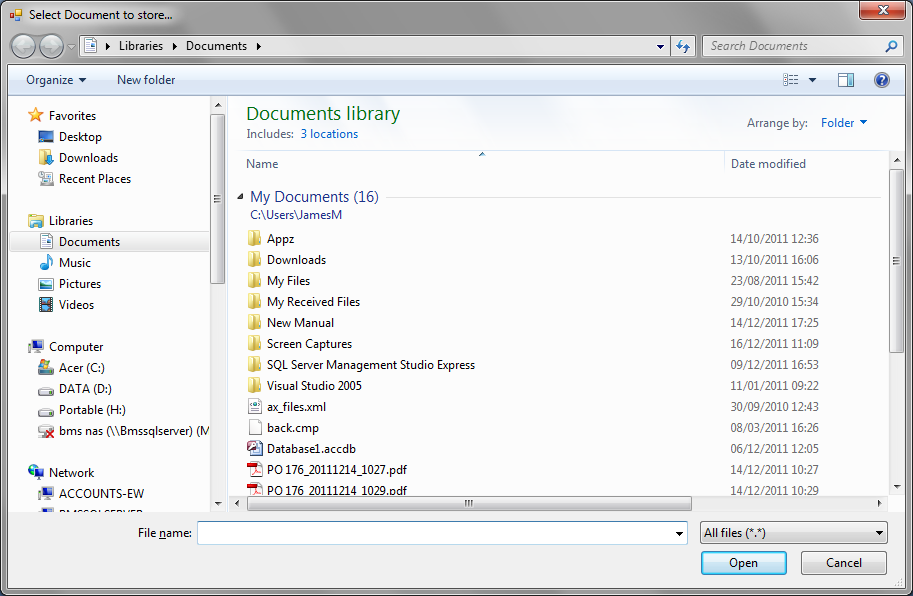Viewport: 913px width, 596px height.
Task: Click the horizontal scrollbar of file list
Action: point(467,504)
